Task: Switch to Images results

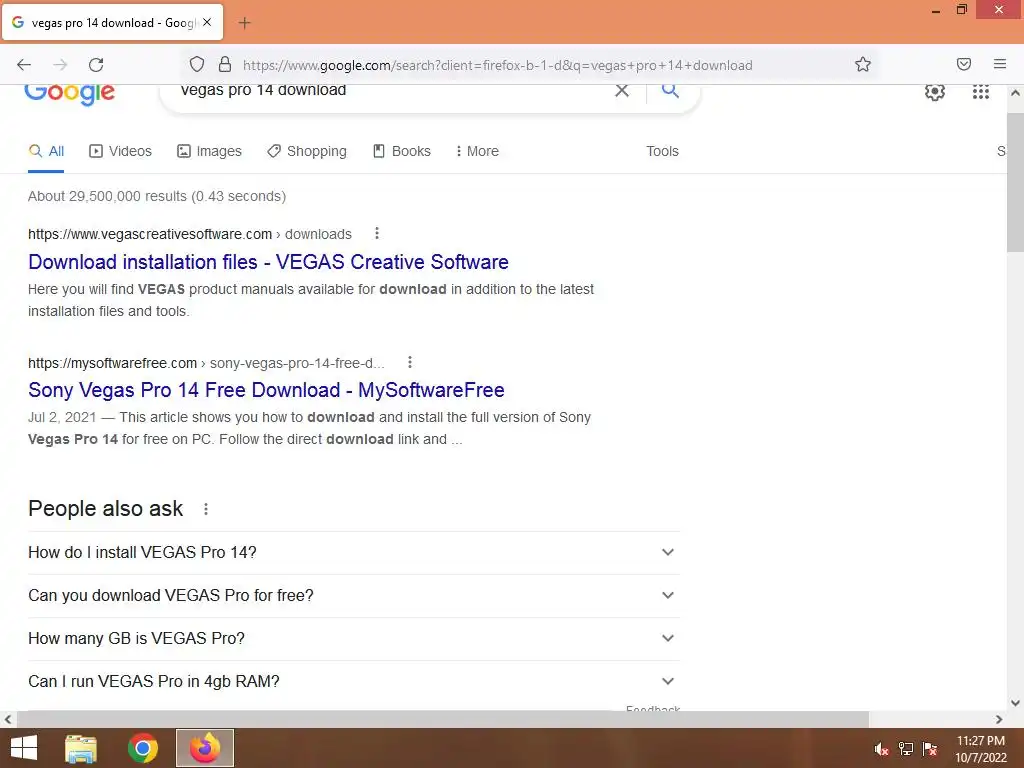Action: pos(209,152)
